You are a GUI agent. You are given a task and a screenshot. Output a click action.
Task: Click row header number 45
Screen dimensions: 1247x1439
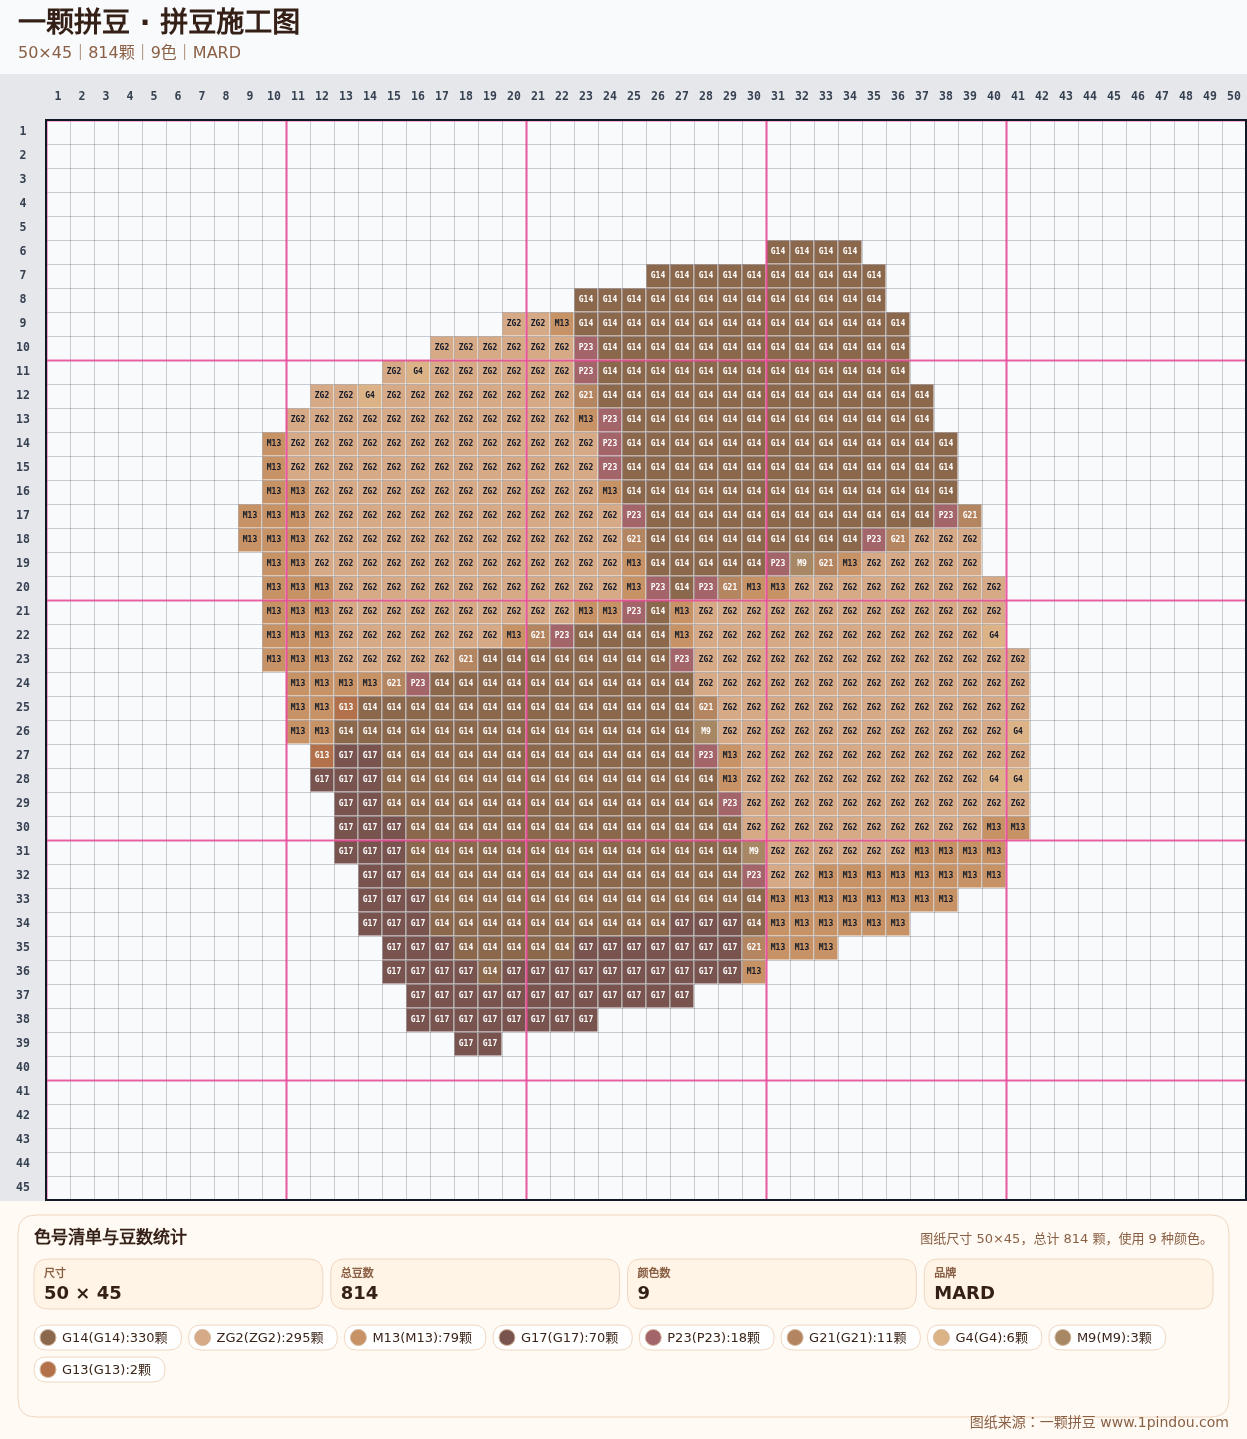pyautogui.click(x=23, y=1187)
